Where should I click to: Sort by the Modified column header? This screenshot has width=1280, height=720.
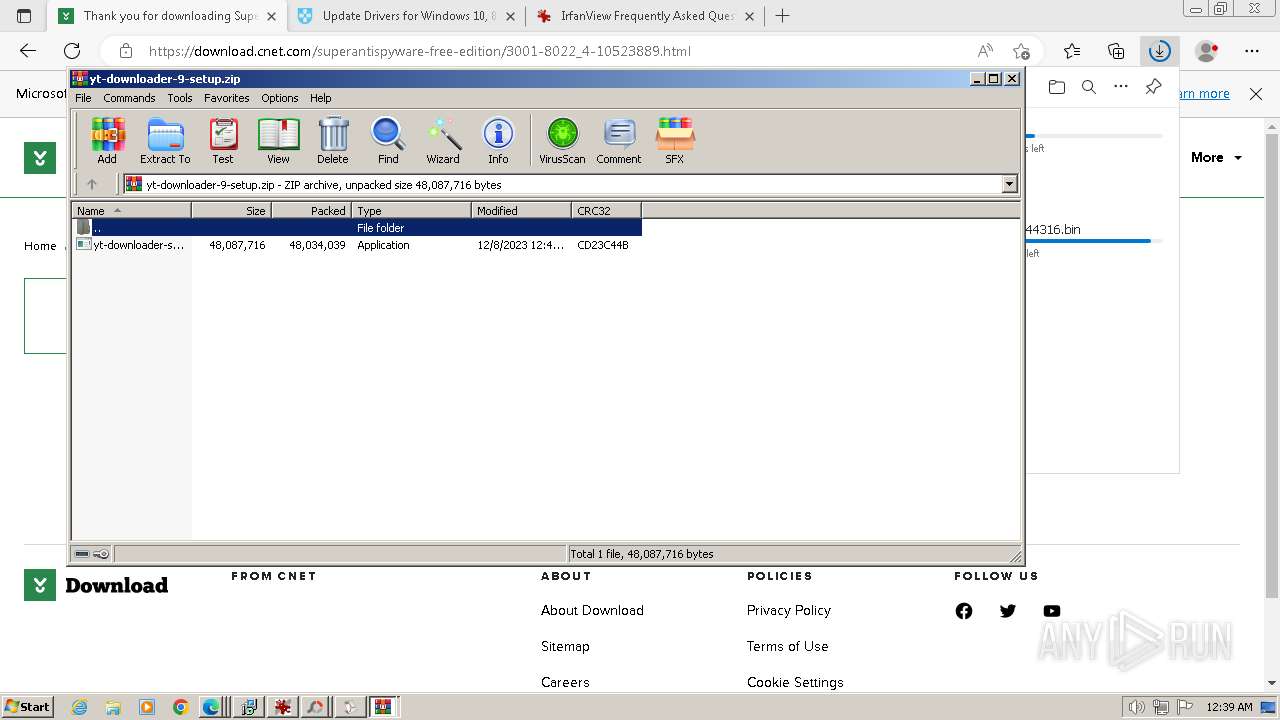(521, 210)
